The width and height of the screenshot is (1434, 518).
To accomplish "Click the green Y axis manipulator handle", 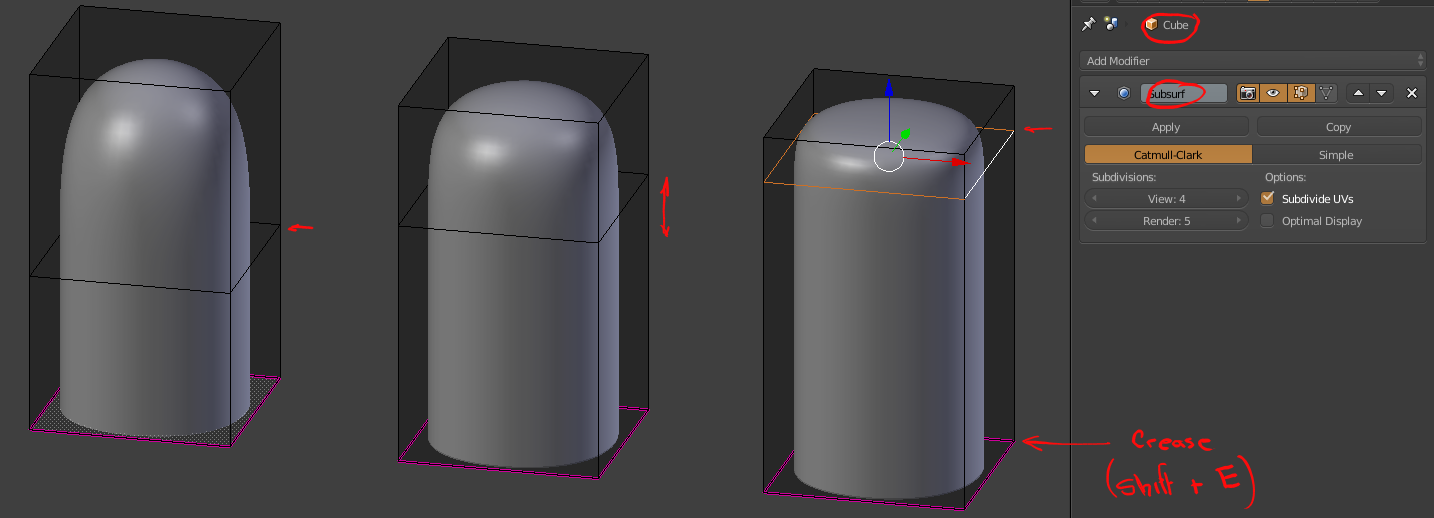I will click(x=904, y=135).
